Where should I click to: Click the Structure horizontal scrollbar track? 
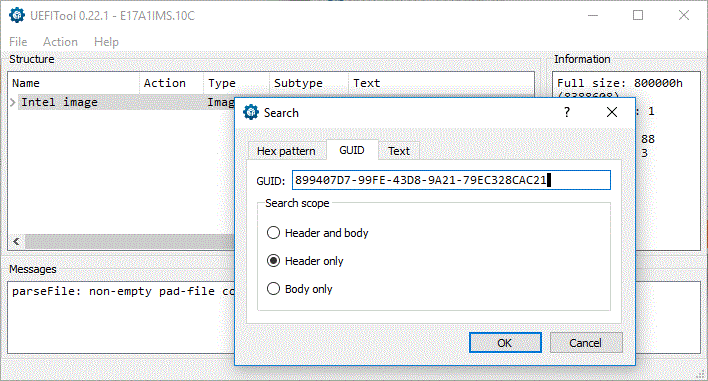[130, 242]
